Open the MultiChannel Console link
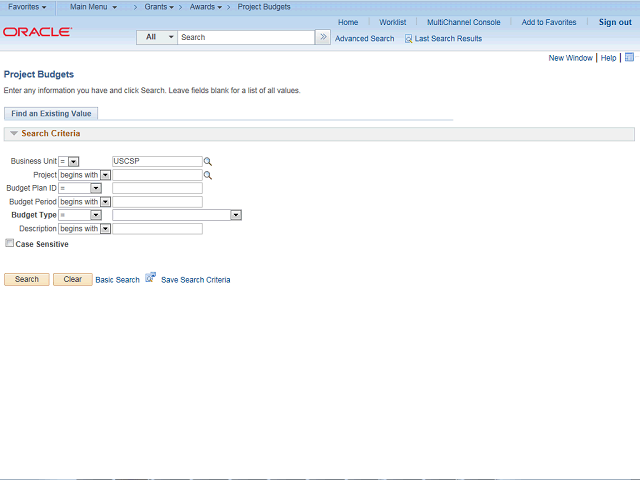Image resolution: width=640 pixels, height=480 pixels. tap(464, 22)
